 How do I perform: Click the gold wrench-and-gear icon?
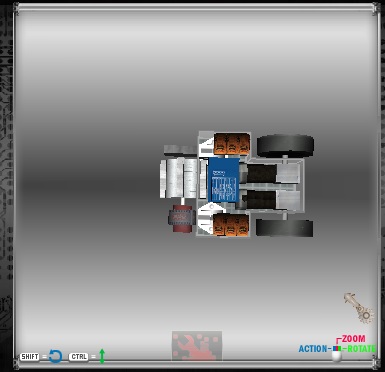(359, 308)
